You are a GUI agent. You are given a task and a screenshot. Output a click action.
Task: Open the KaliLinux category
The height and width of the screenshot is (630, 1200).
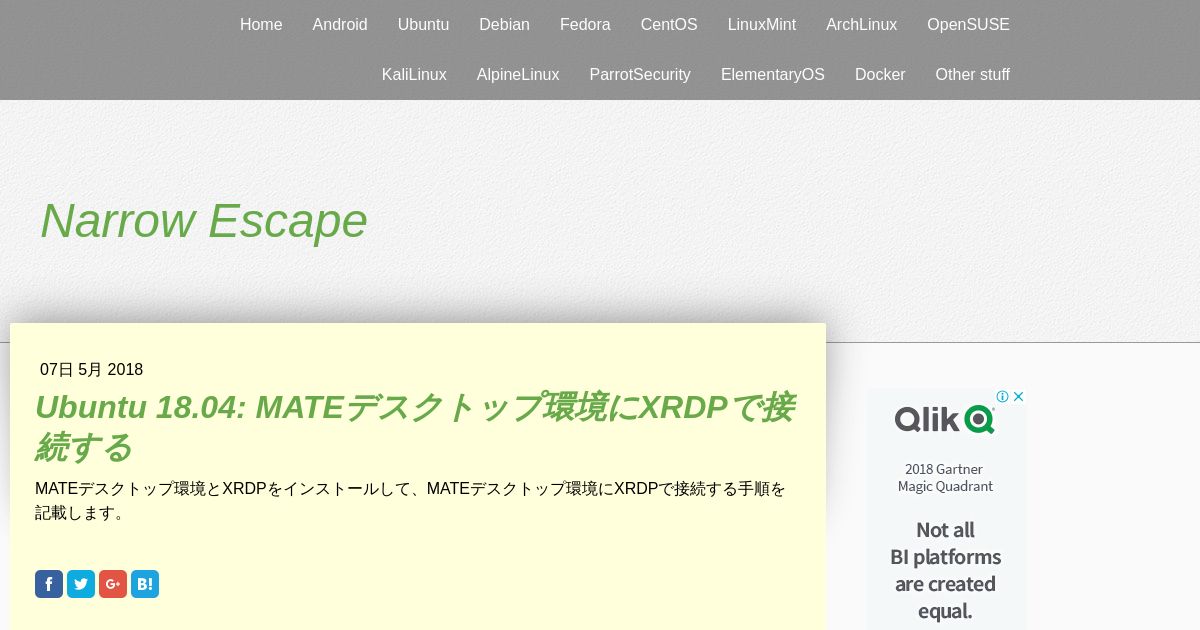pyautogui.click(x=414, y=75)
